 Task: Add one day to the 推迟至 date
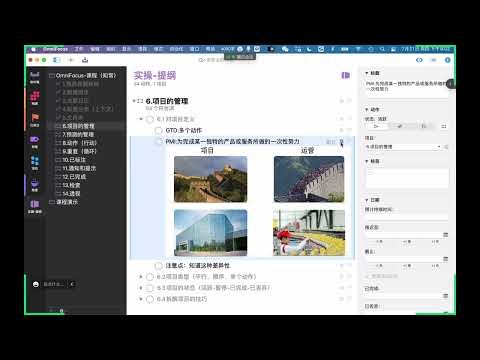(379, 241)
